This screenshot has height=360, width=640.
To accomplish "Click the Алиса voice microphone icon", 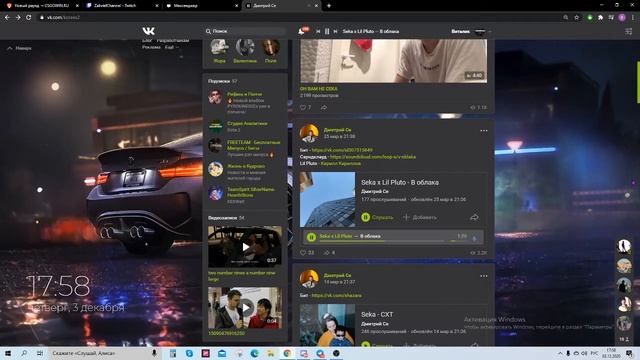I will (154, 353).
